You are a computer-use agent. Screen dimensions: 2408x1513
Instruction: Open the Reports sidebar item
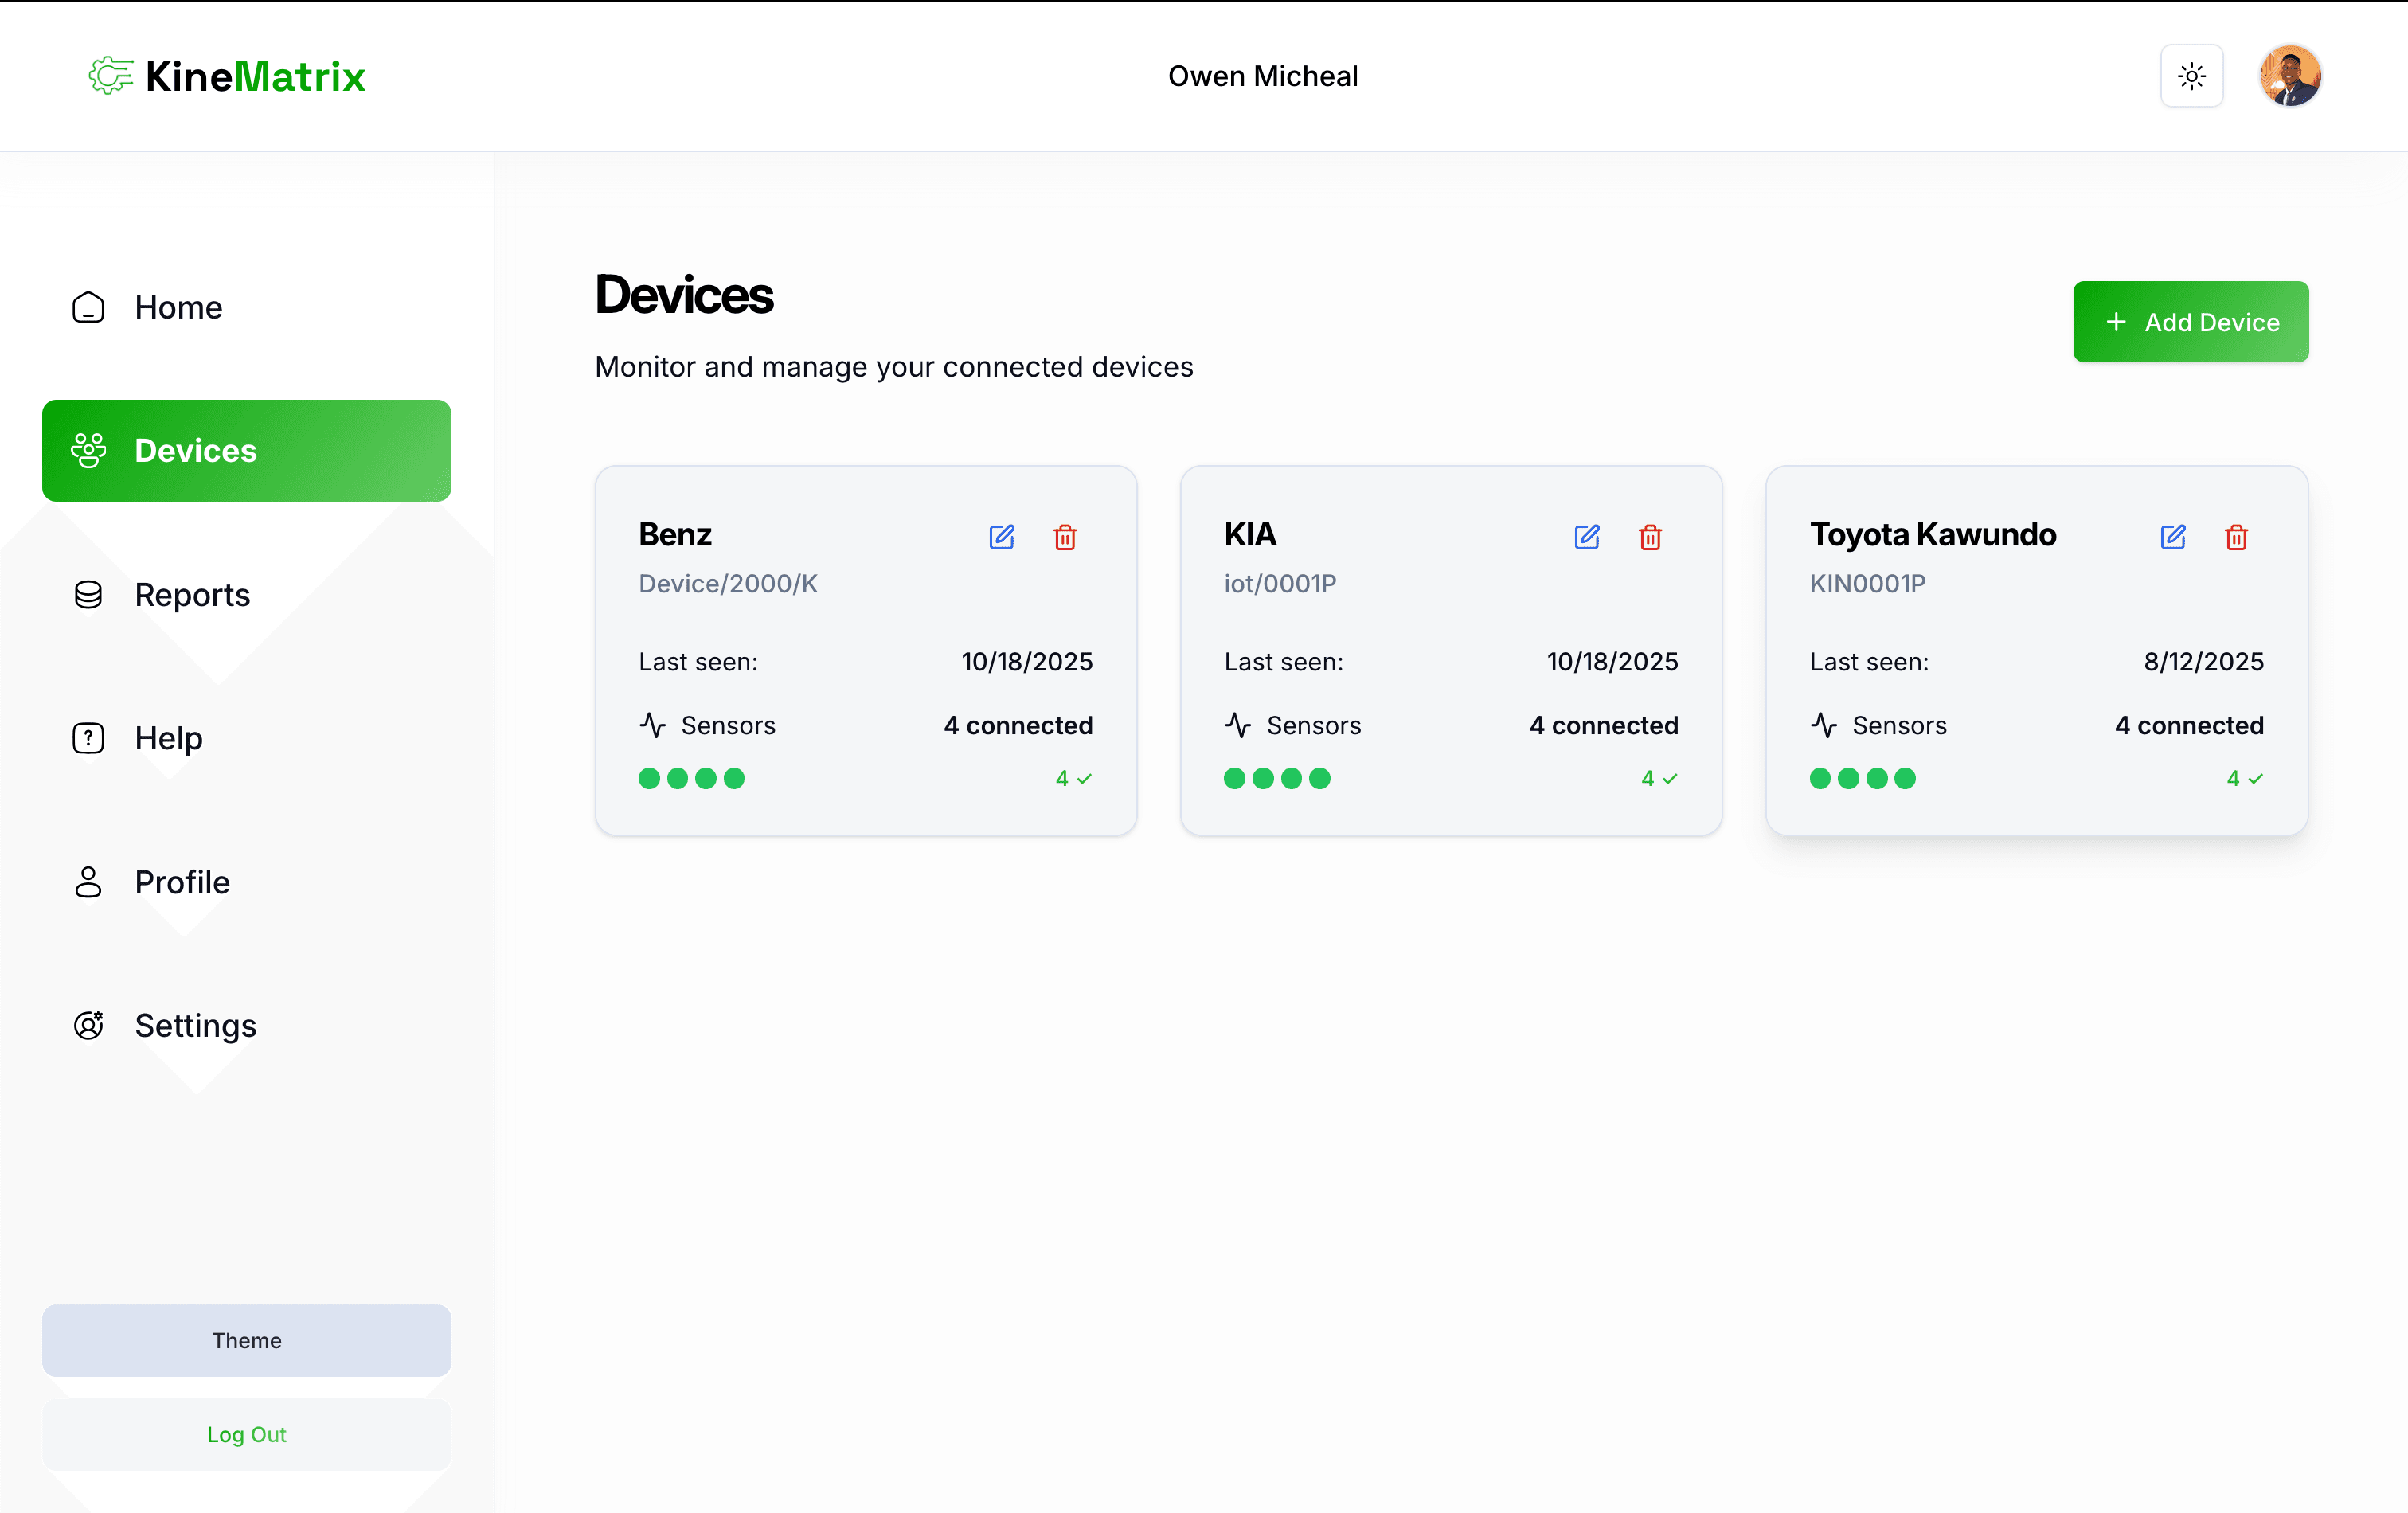coord(192,595)
